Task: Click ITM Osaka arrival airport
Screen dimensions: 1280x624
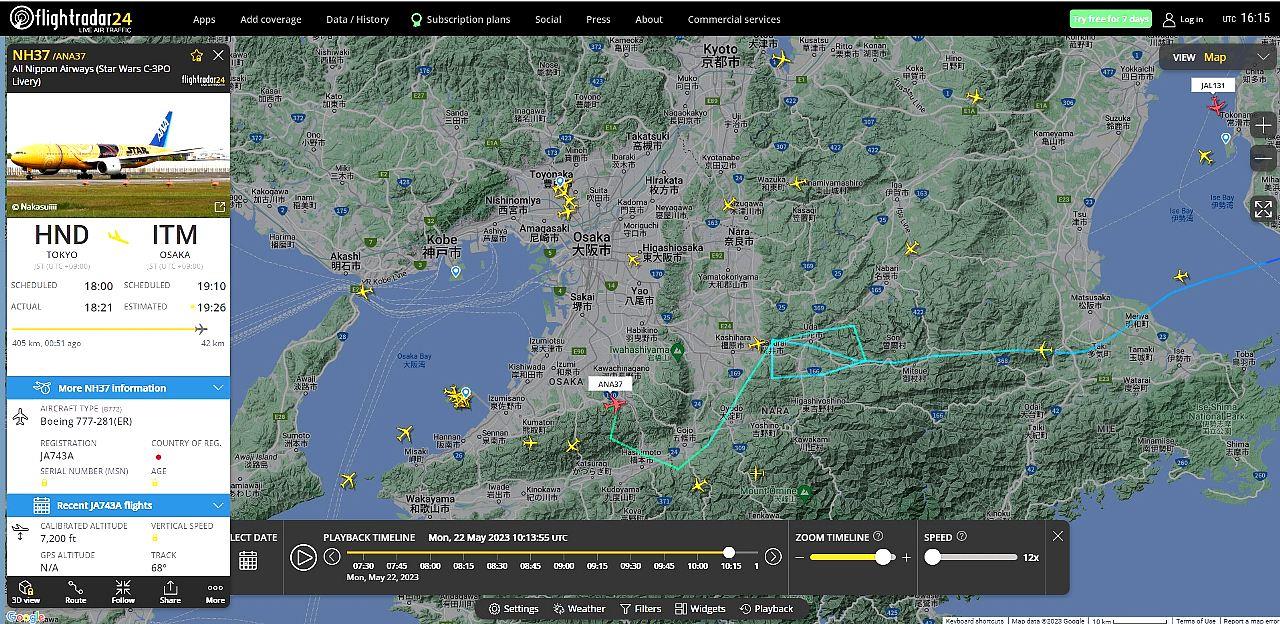Action: pos(174,245)
